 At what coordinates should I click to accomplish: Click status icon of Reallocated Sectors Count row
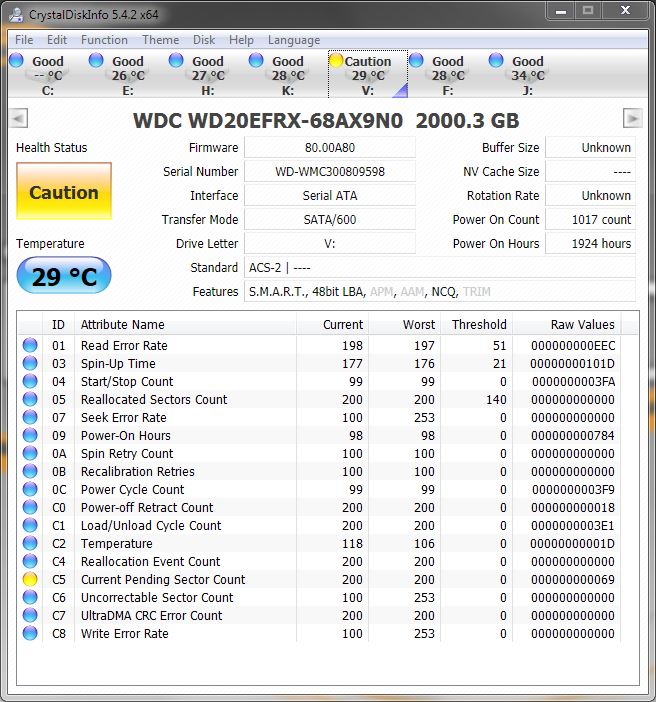(x=30, y=399)
